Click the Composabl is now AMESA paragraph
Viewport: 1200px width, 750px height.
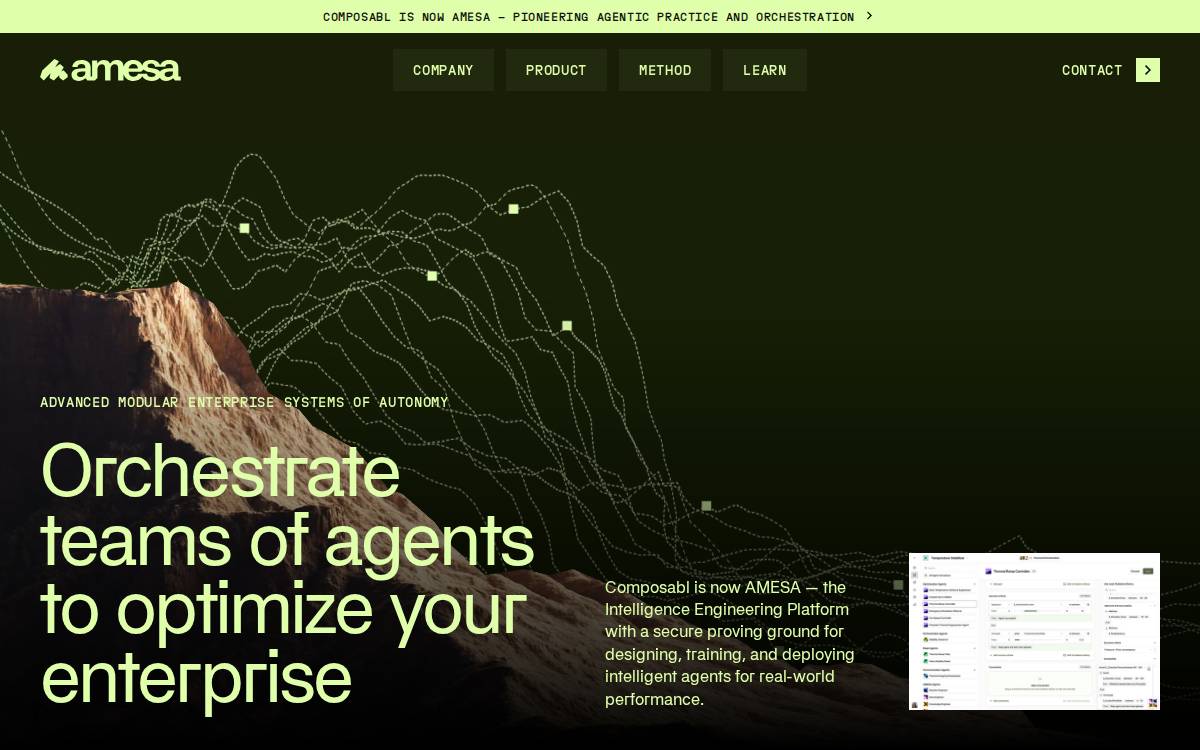tap(730, 643)
